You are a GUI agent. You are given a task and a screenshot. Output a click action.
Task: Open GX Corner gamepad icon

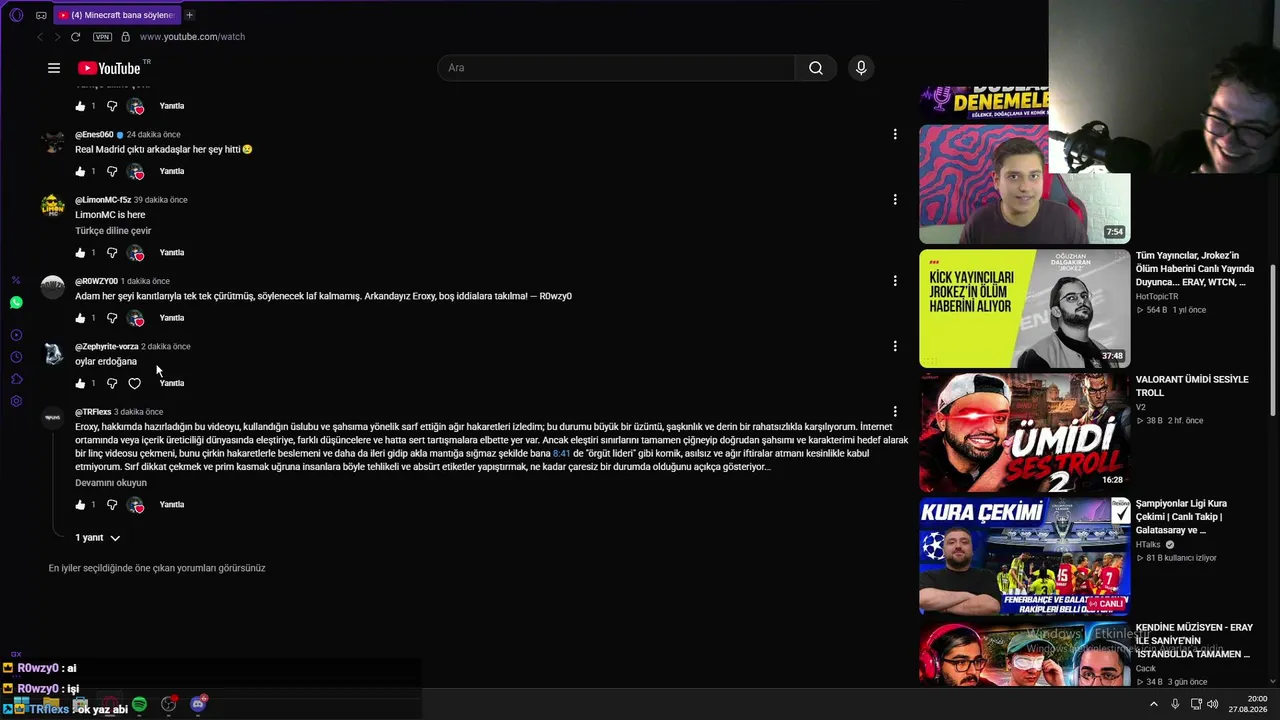click(x=41, y=15)
